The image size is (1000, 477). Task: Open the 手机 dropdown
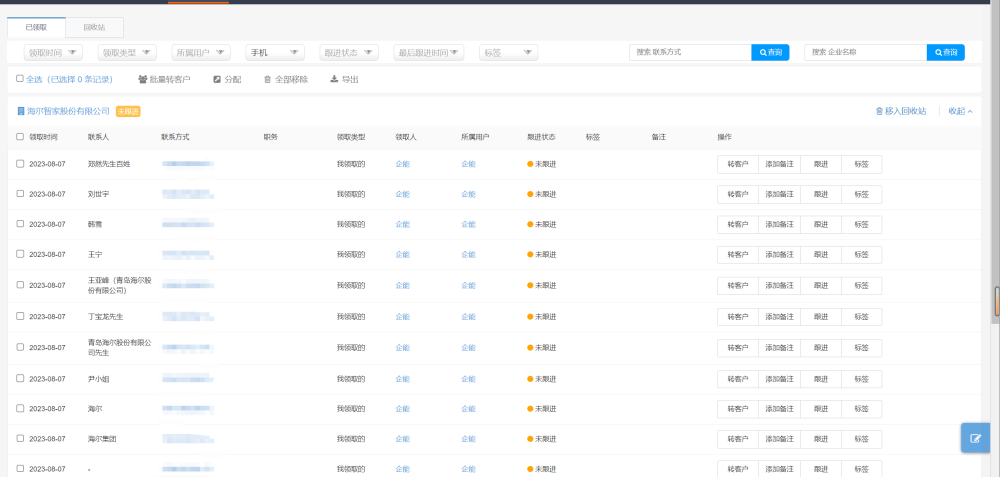pos(275,52)
